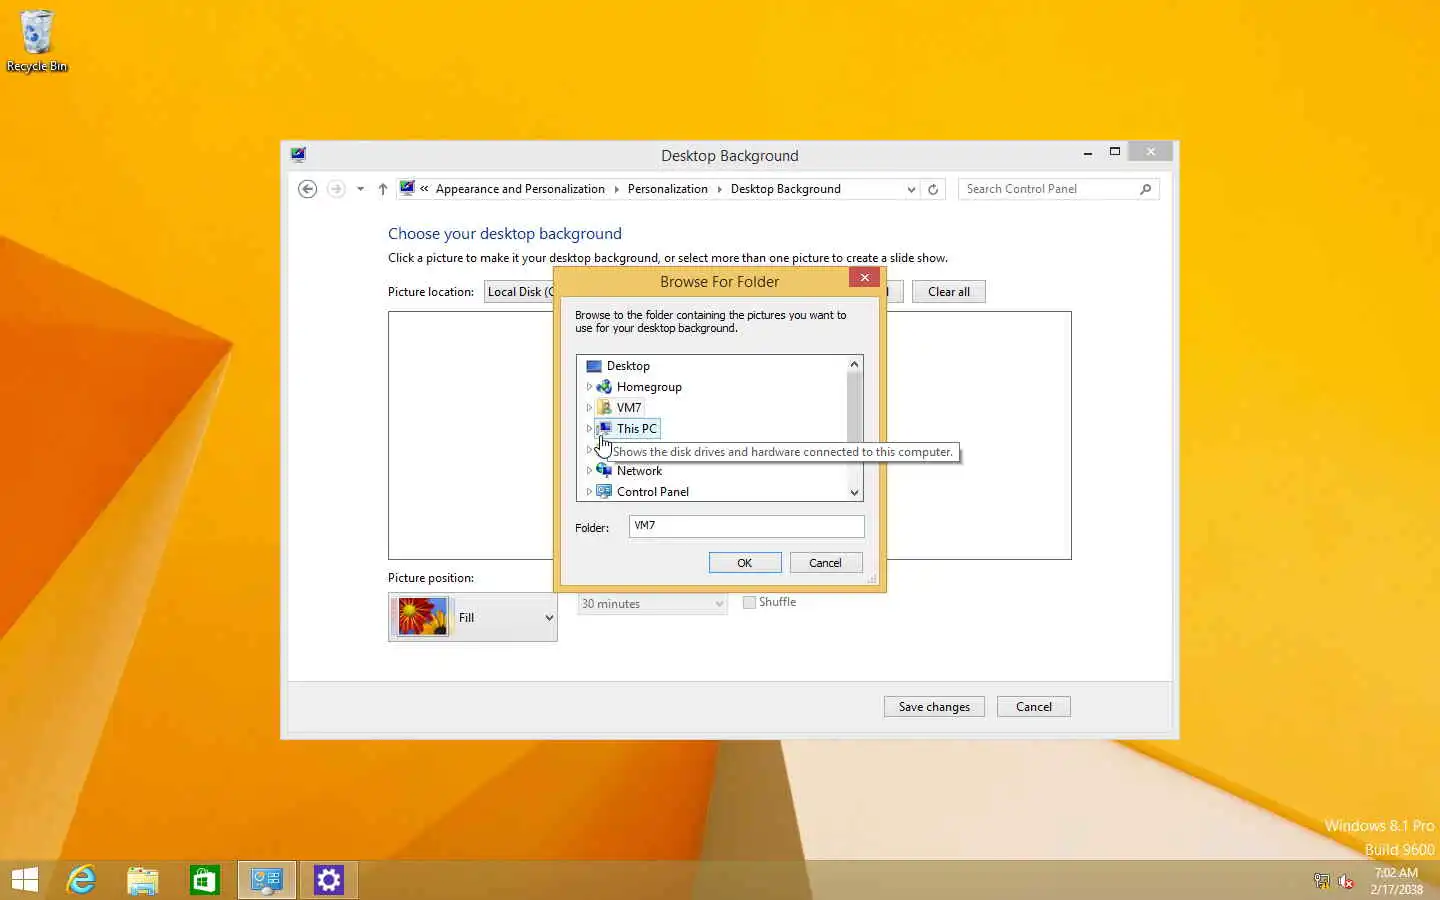
Task: Launch Internet Explorer from the taskbar
Action: pos(81,880)
